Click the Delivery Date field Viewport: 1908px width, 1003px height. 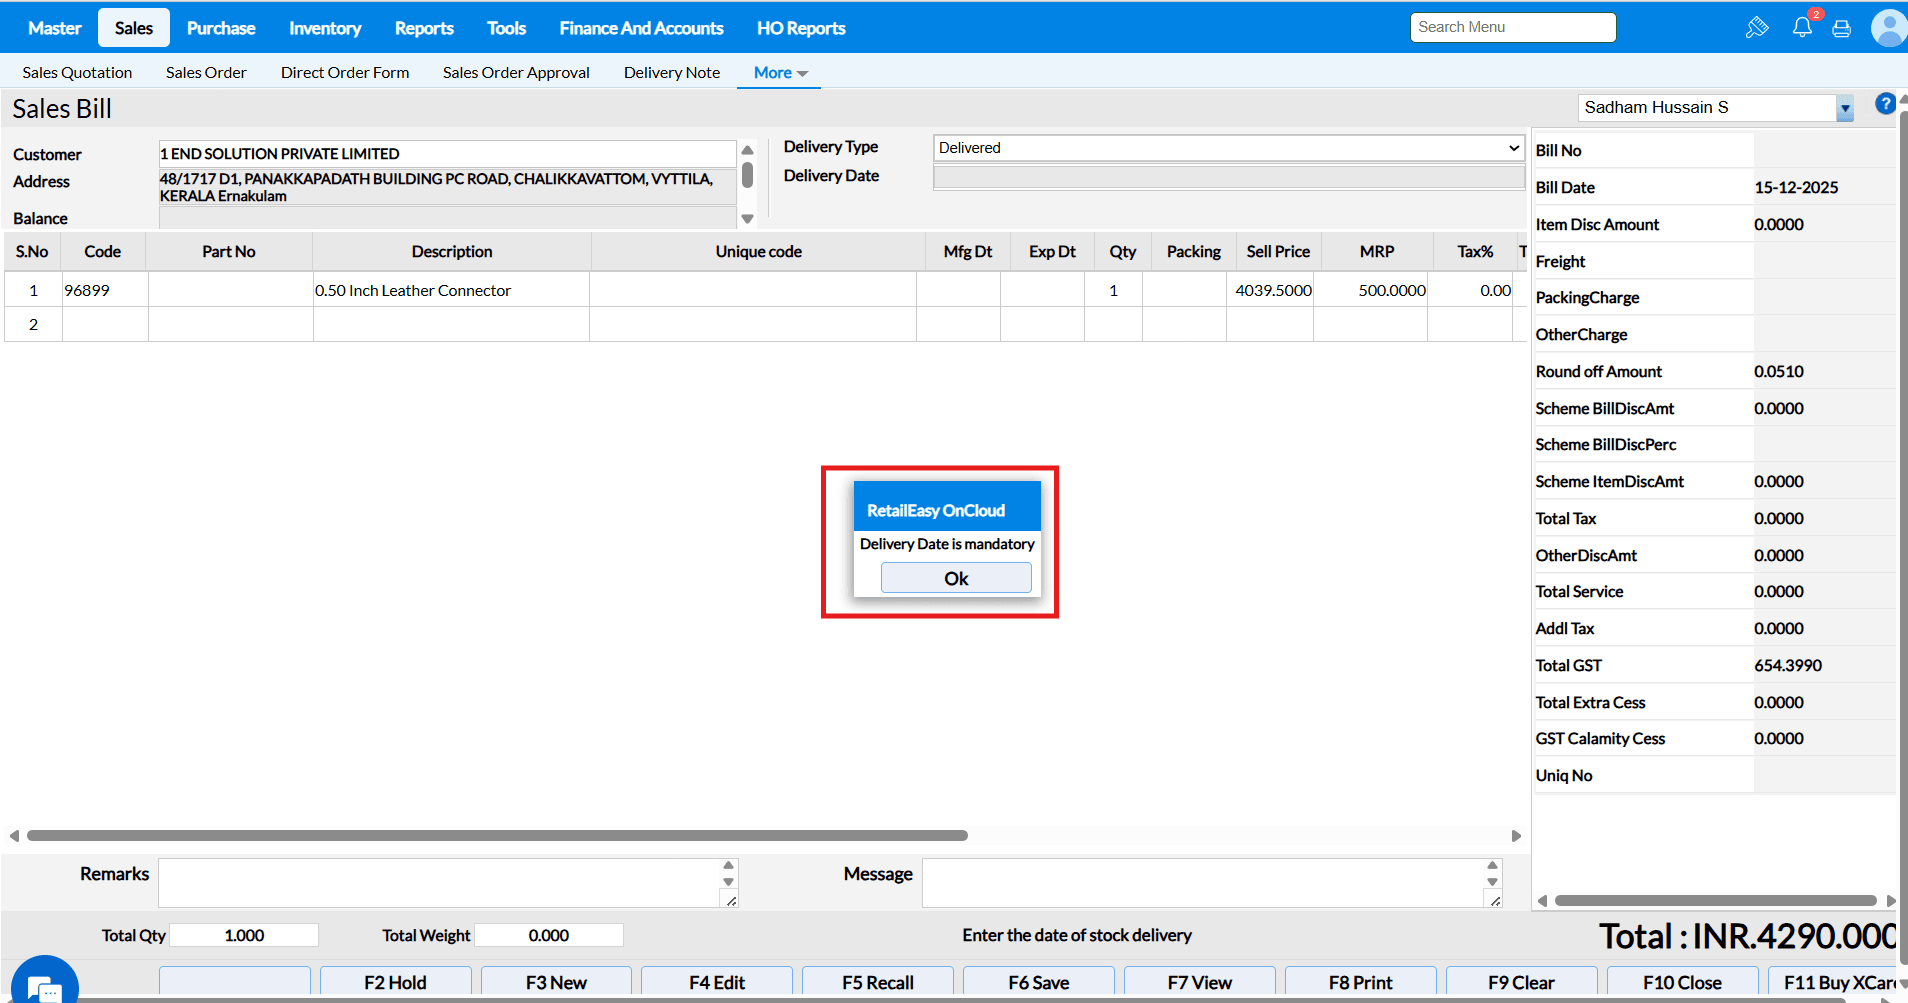pyautogui.click(x=1228, y=177)
